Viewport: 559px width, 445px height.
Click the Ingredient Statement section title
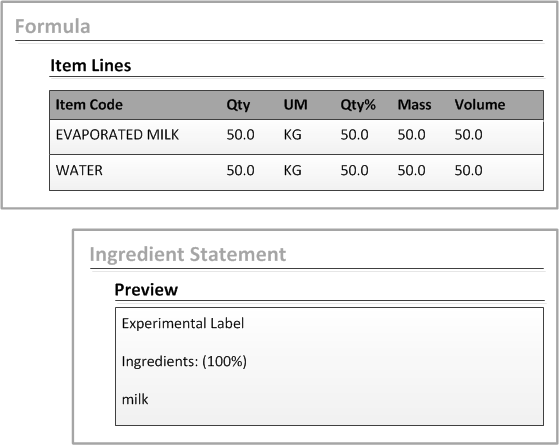[188, 255]
